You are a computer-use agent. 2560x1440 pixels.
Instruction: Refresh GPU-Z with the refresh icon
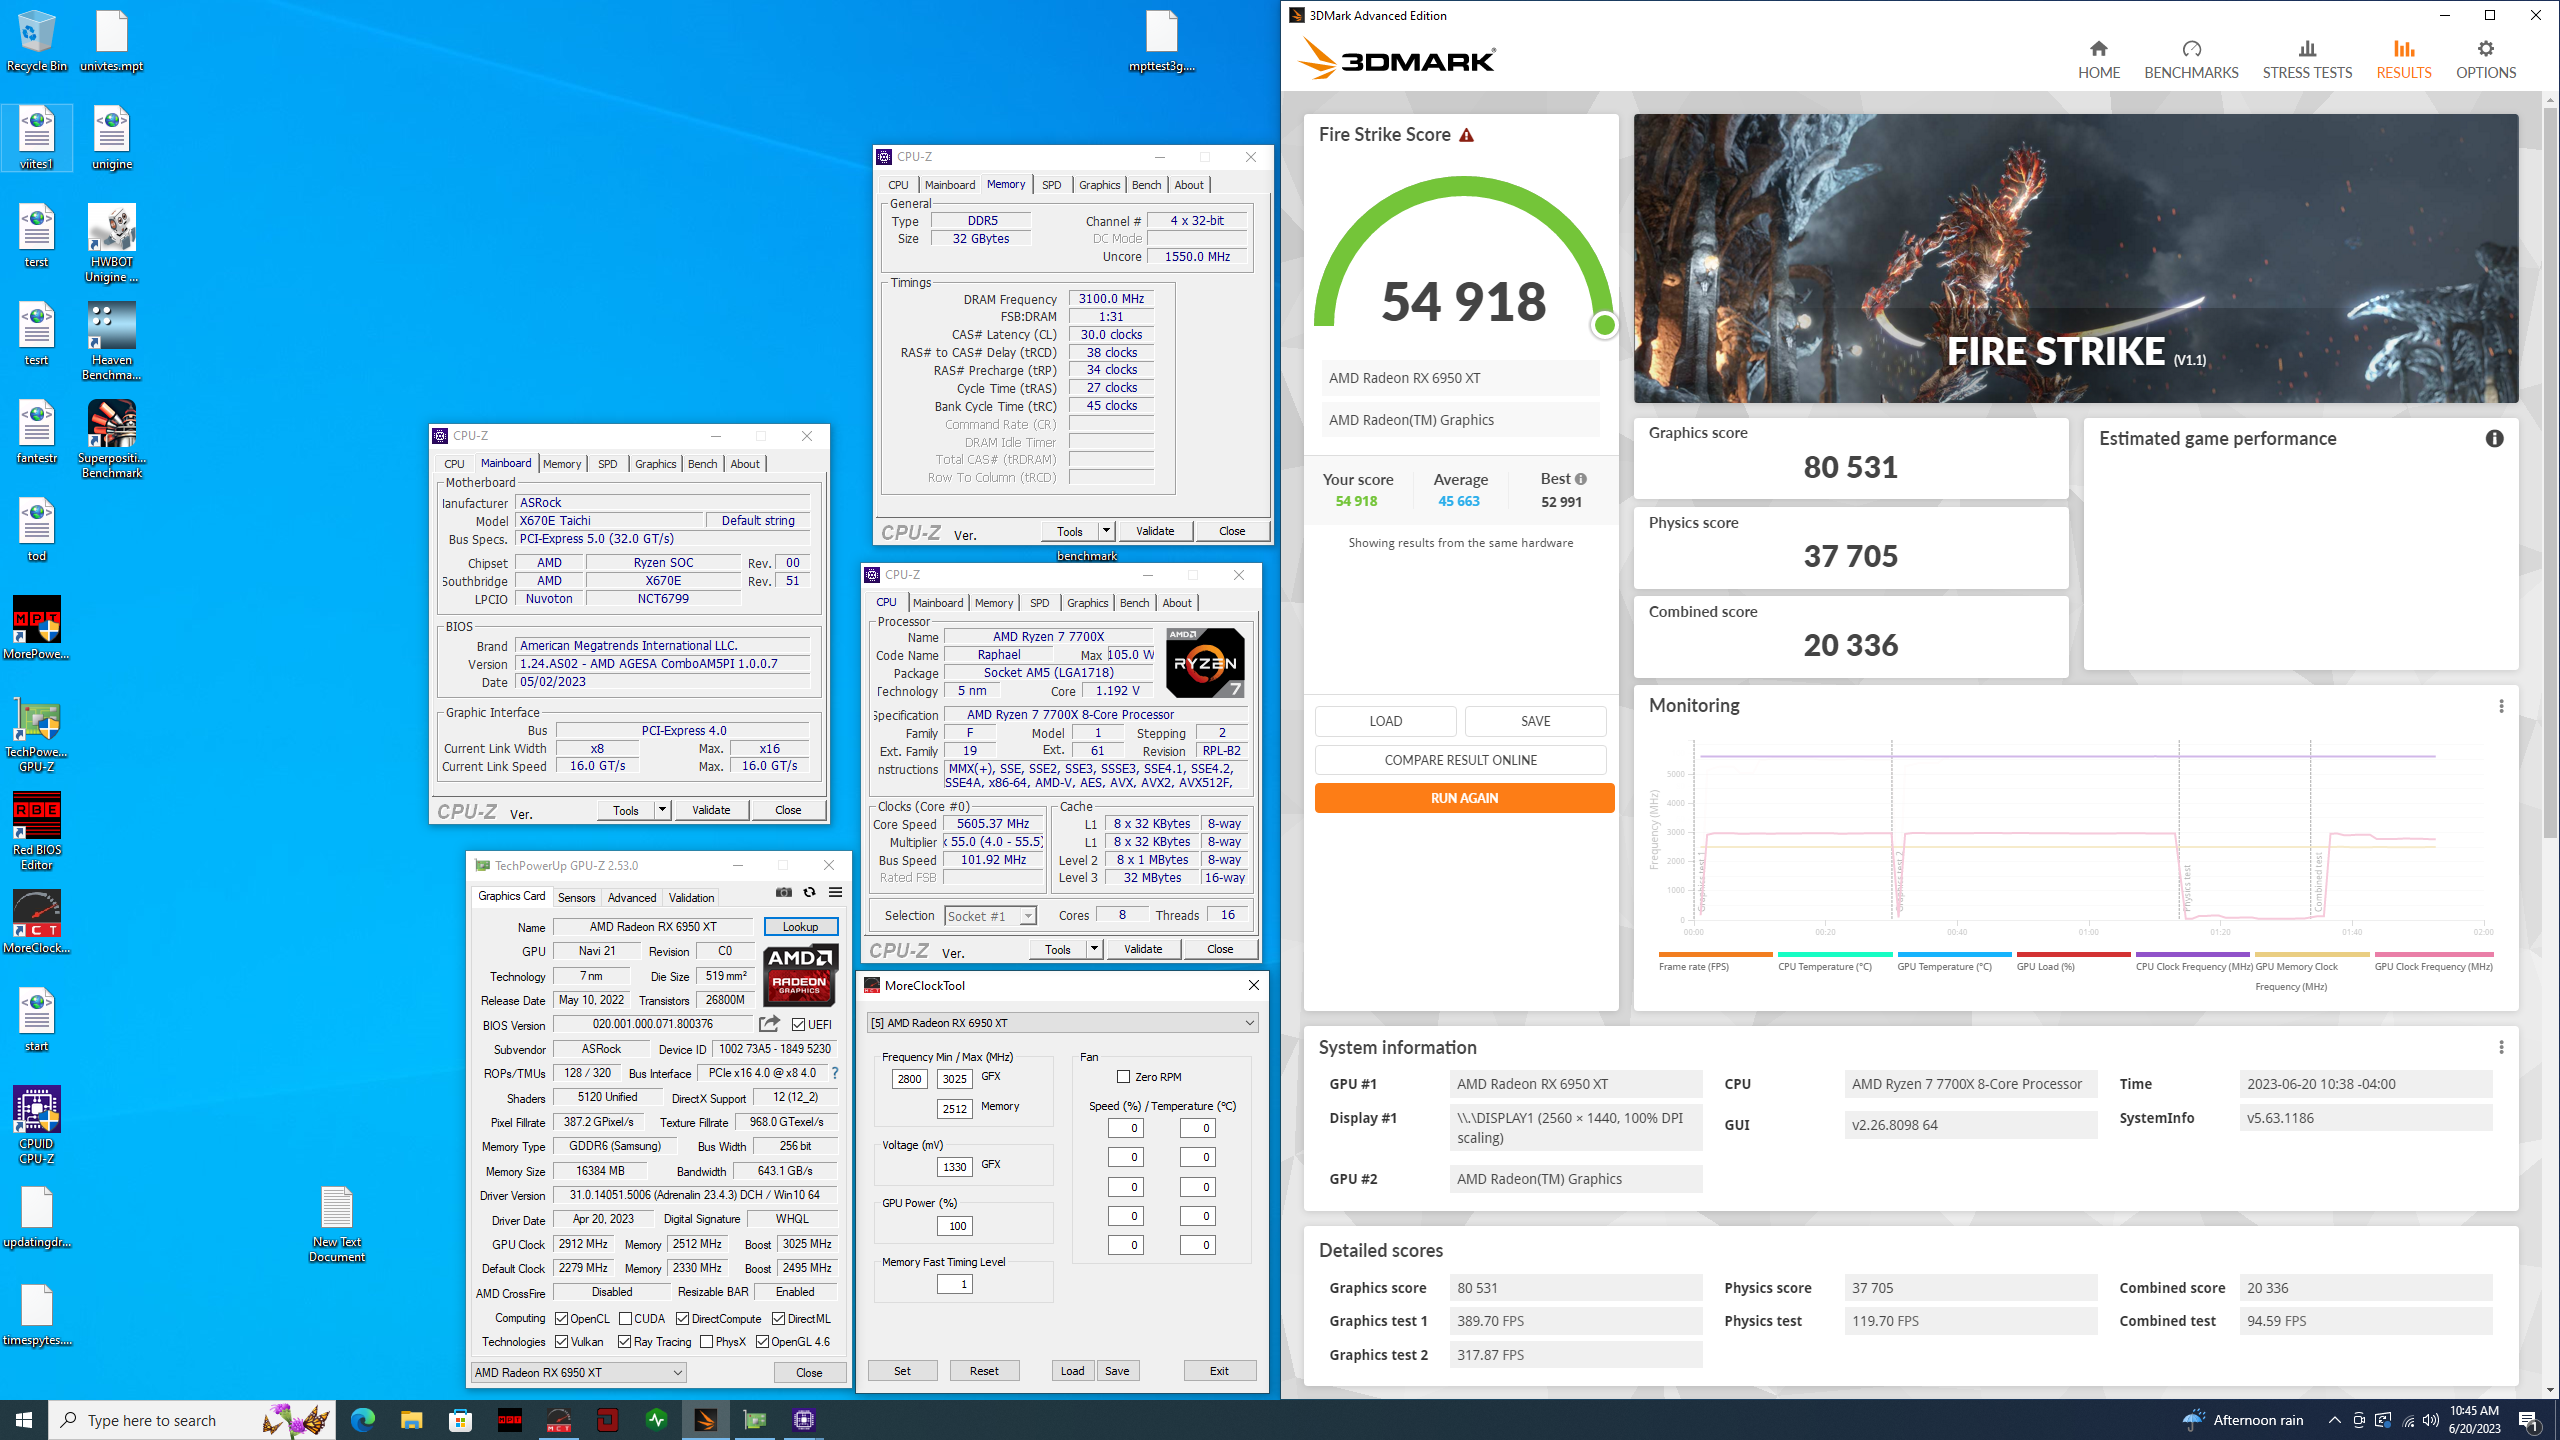(810, 892)
